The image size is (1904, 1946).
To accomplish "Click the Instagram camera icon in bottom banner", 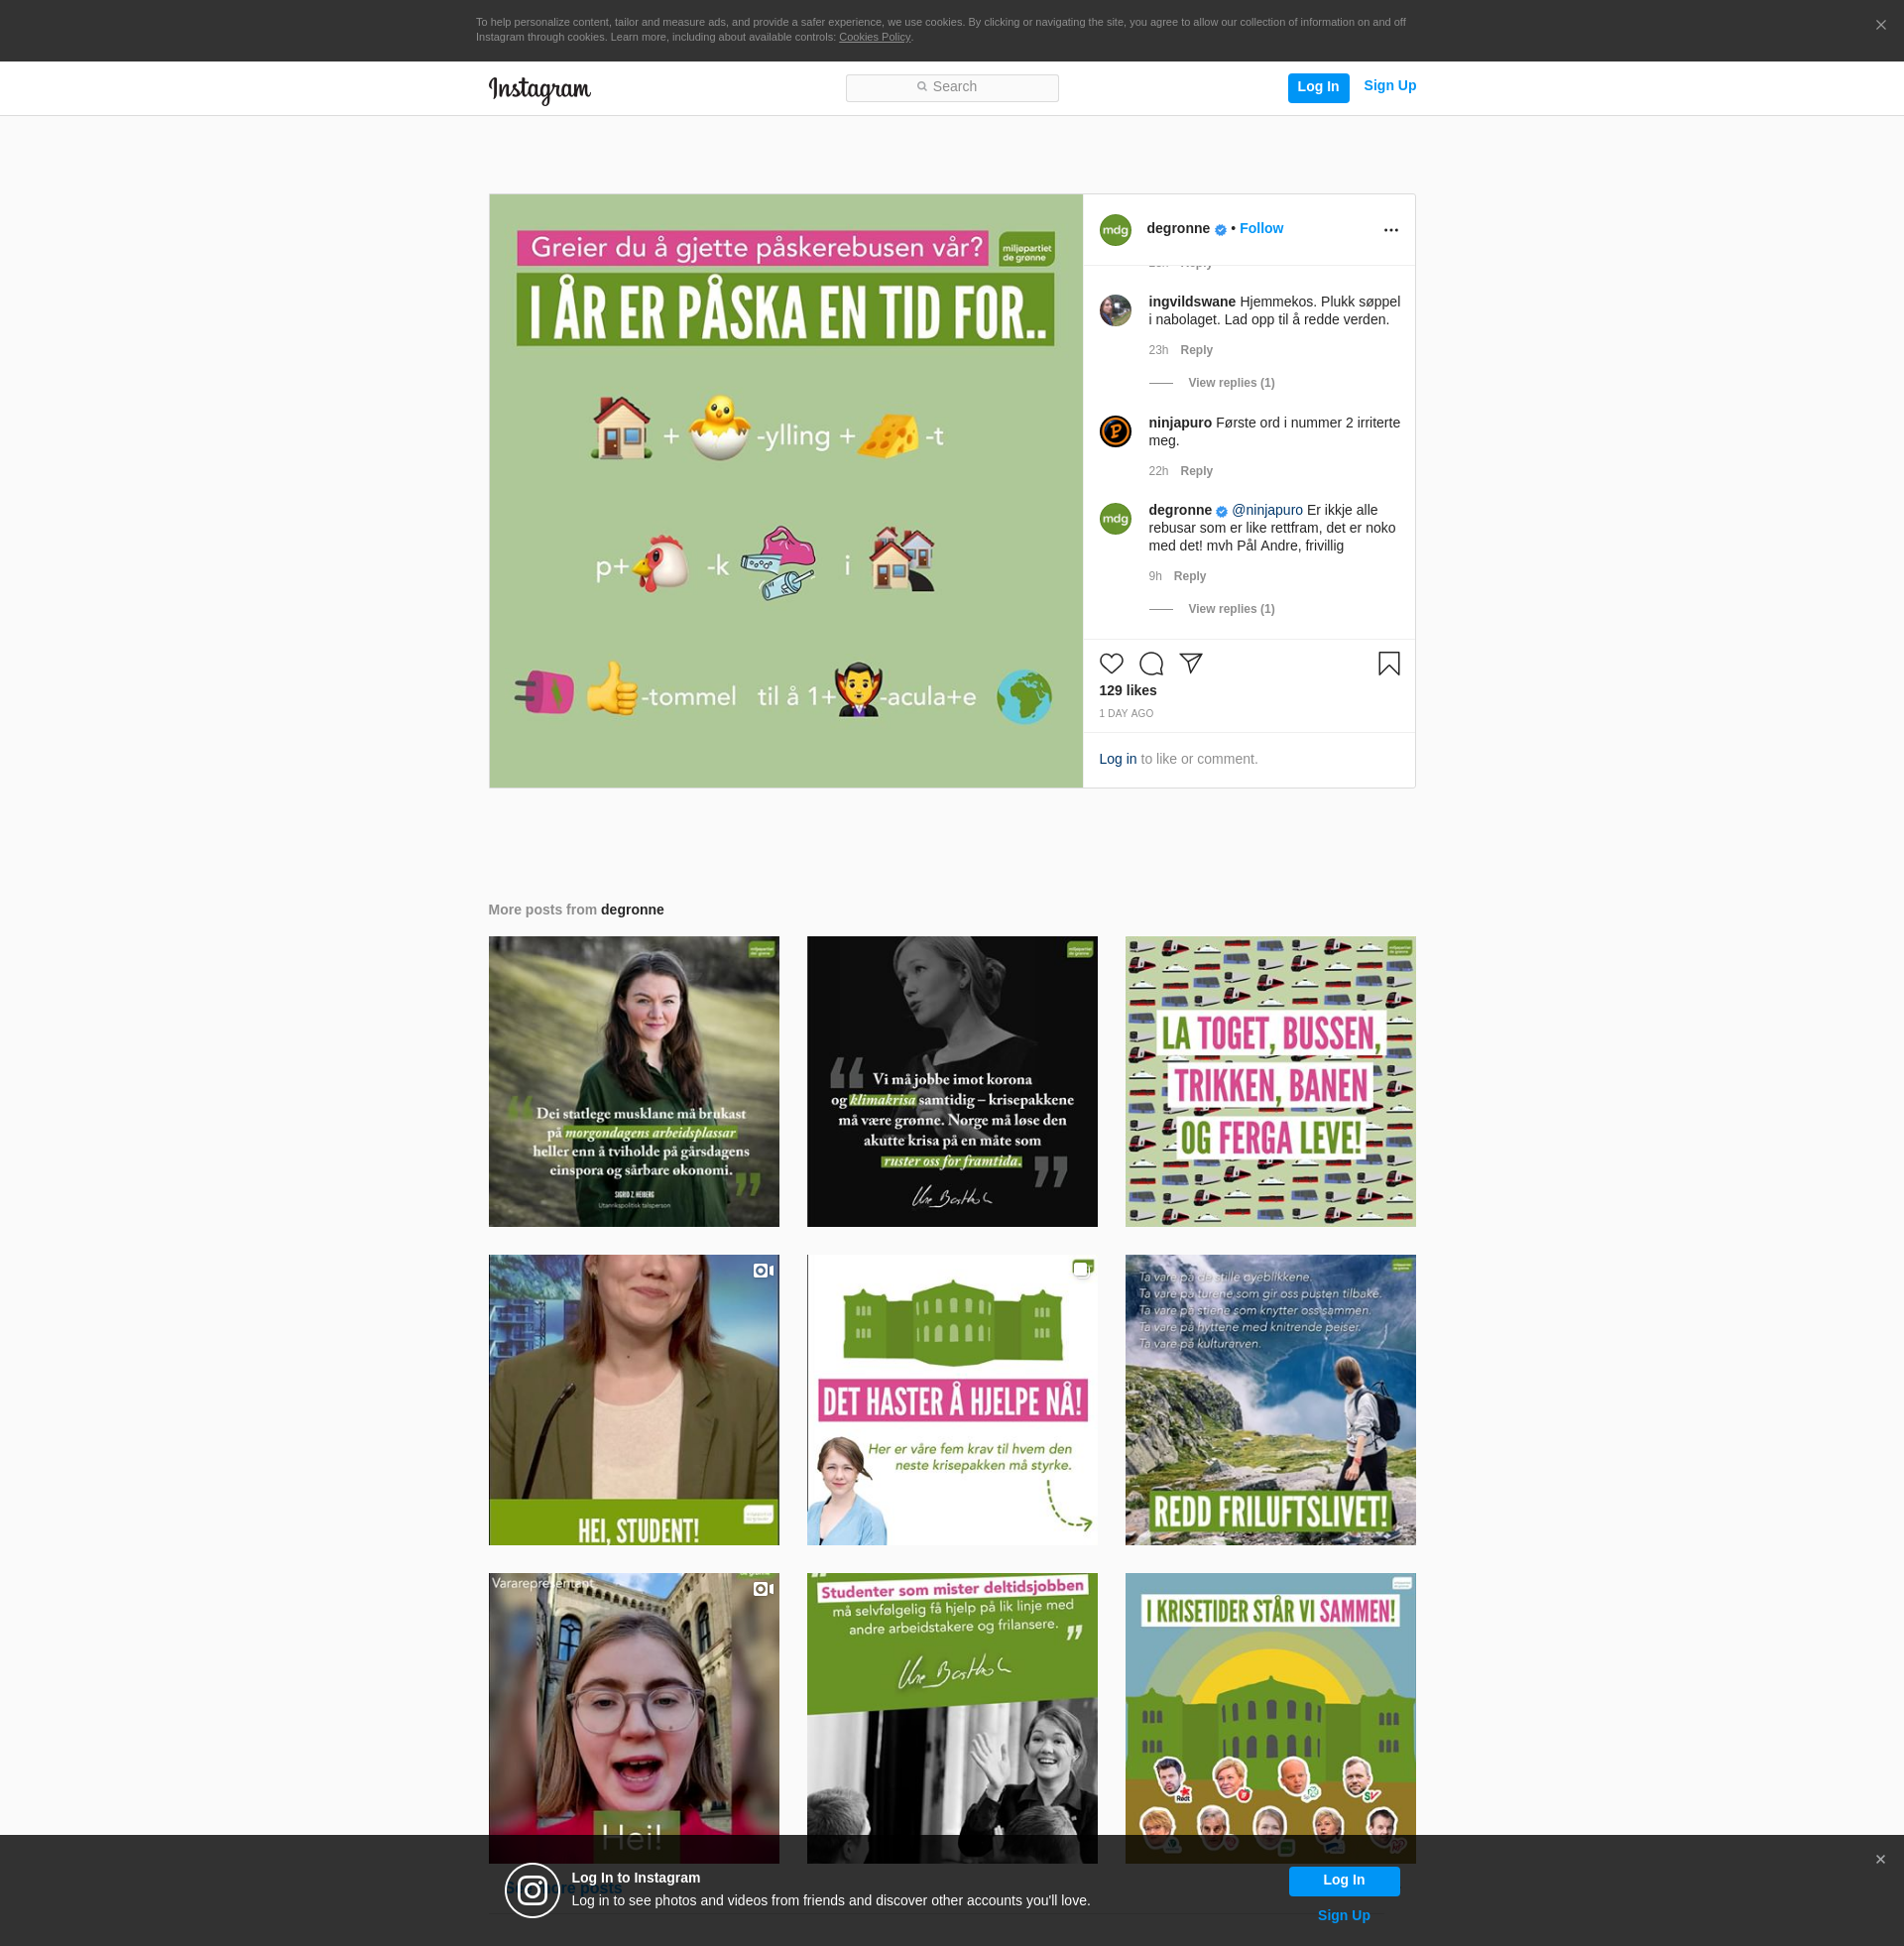I will pos(532,1890).
